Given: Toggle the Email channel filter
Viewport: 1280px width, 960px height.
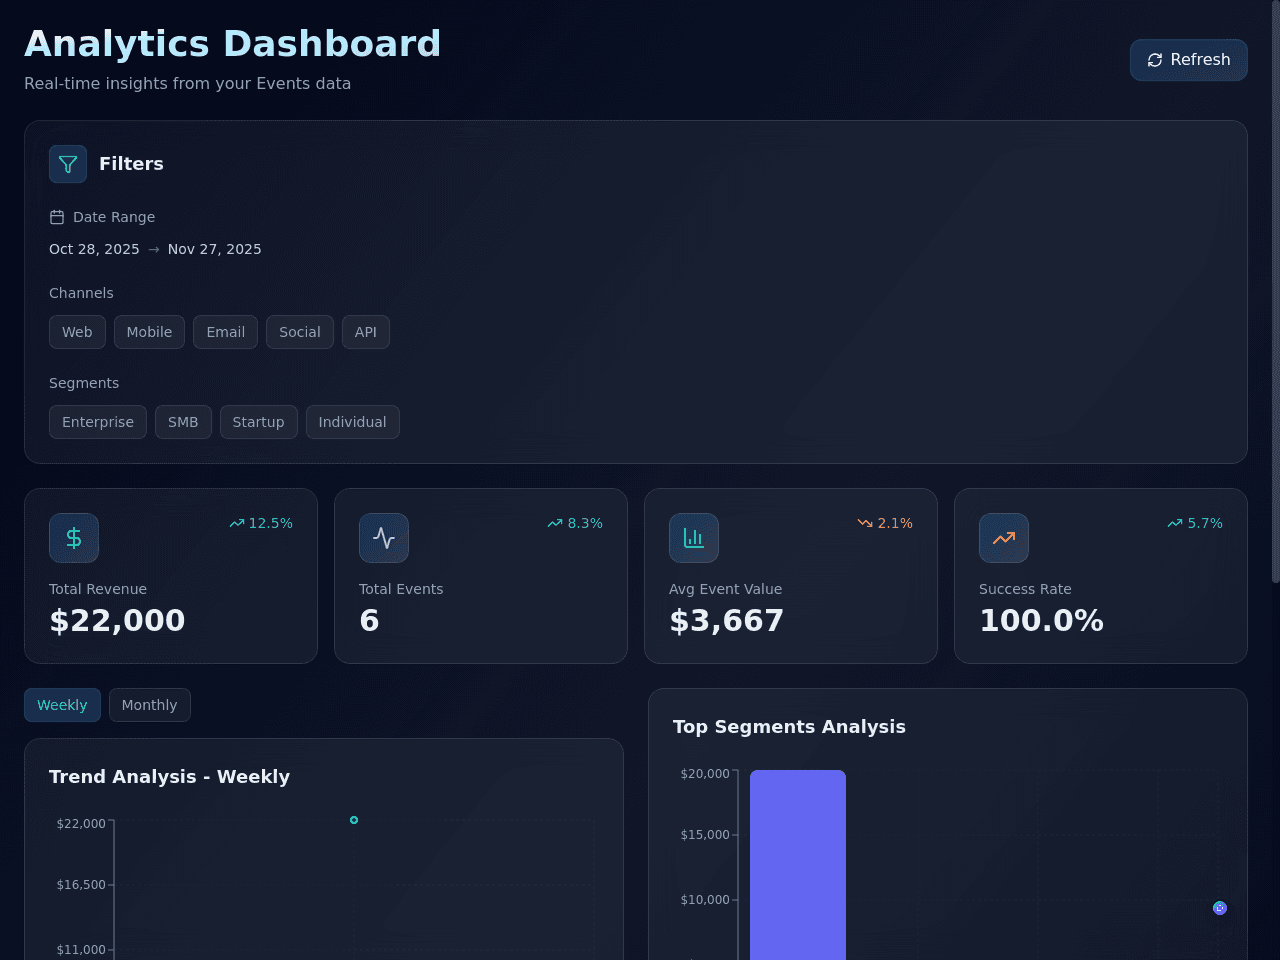Looking at the screenshot, I should pos(225,332).
